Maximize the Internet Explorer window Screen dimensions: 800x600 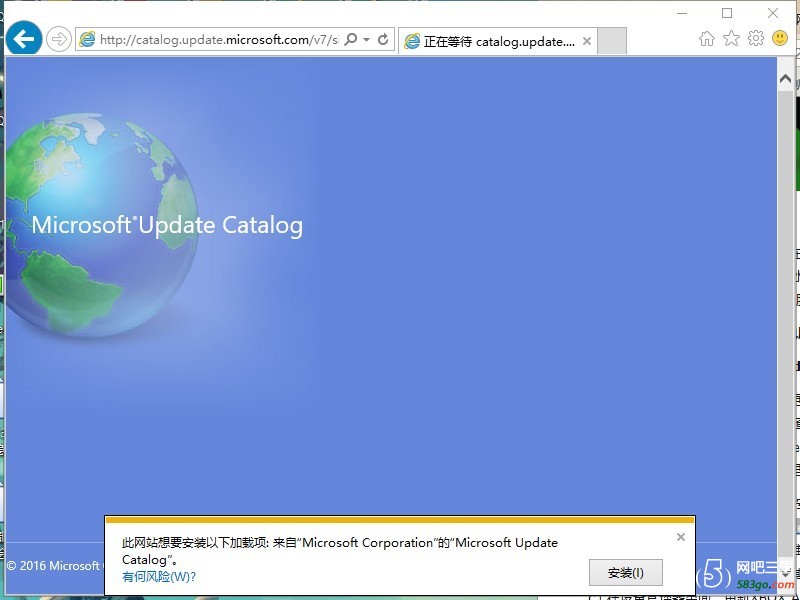[x=727, y=13]
